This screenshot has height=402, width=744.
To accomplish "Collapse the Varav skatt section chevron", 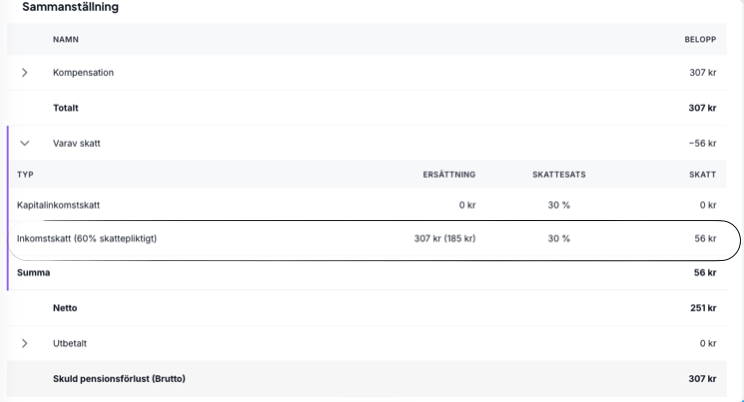I will [25, 143].
